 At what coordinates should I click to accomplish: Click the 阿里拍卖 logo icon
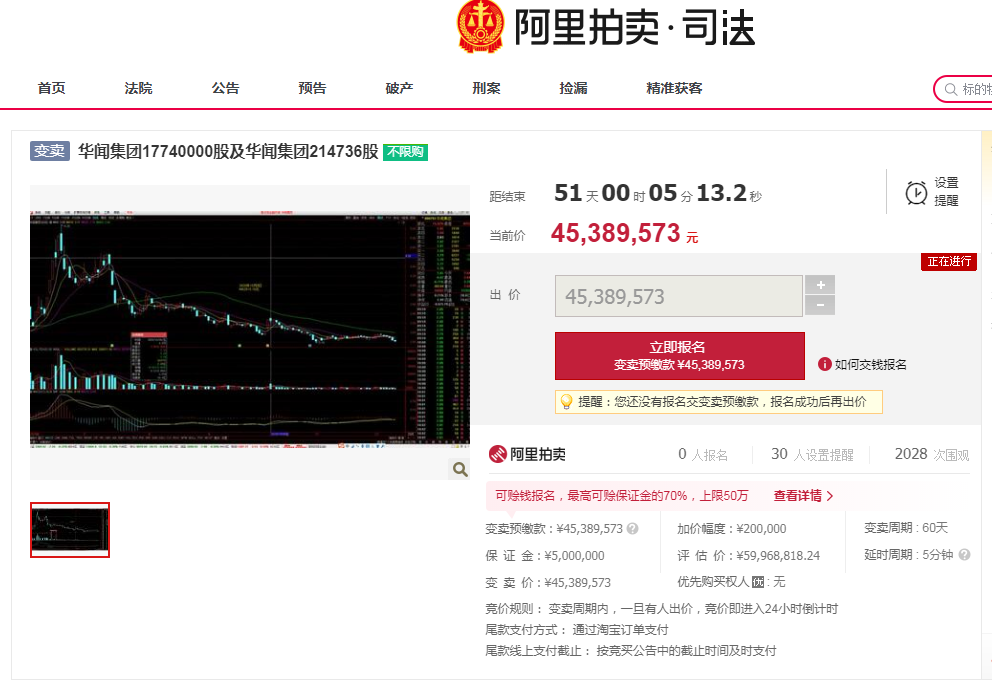(498, 454)
